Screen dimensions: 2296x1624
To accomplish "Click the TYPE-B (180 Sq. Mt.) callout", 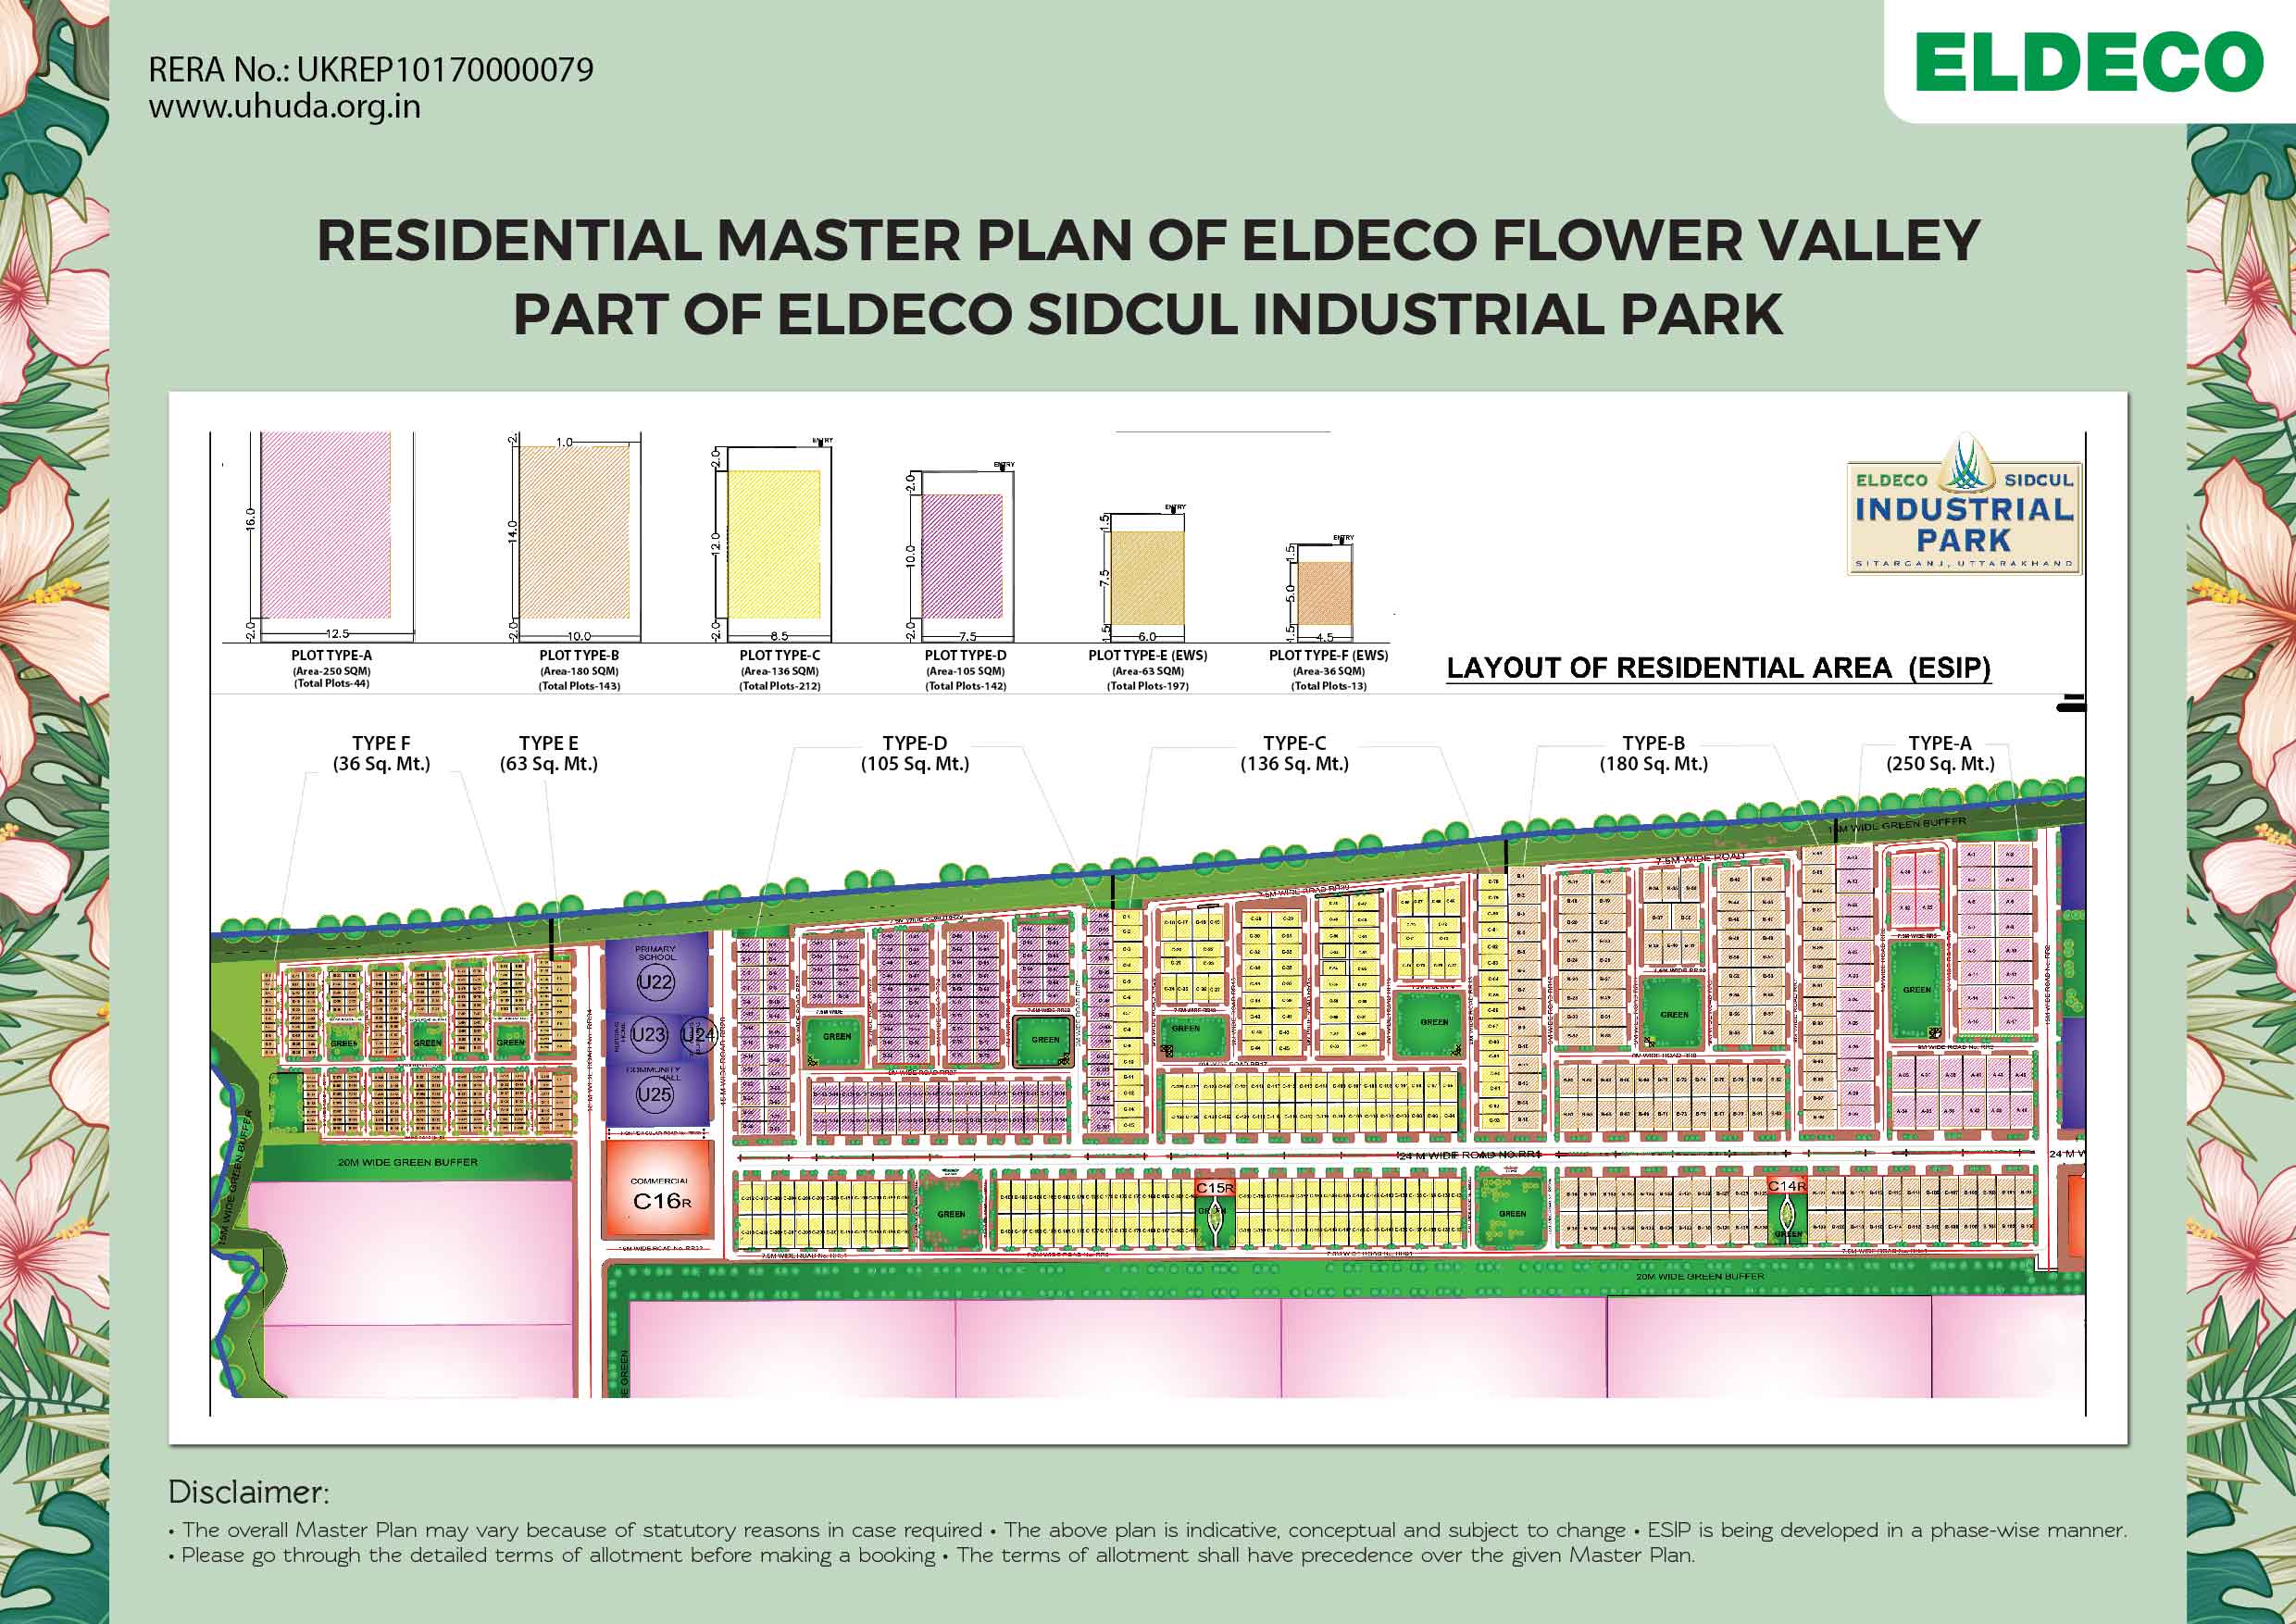I will coord(1653,753).
